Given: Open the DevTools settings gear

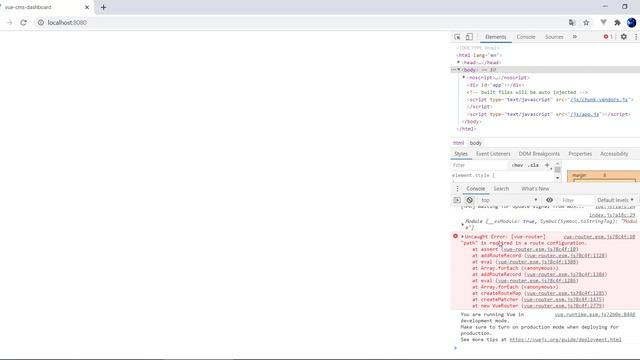Looking at the screenshot, I should coord(624,37).
